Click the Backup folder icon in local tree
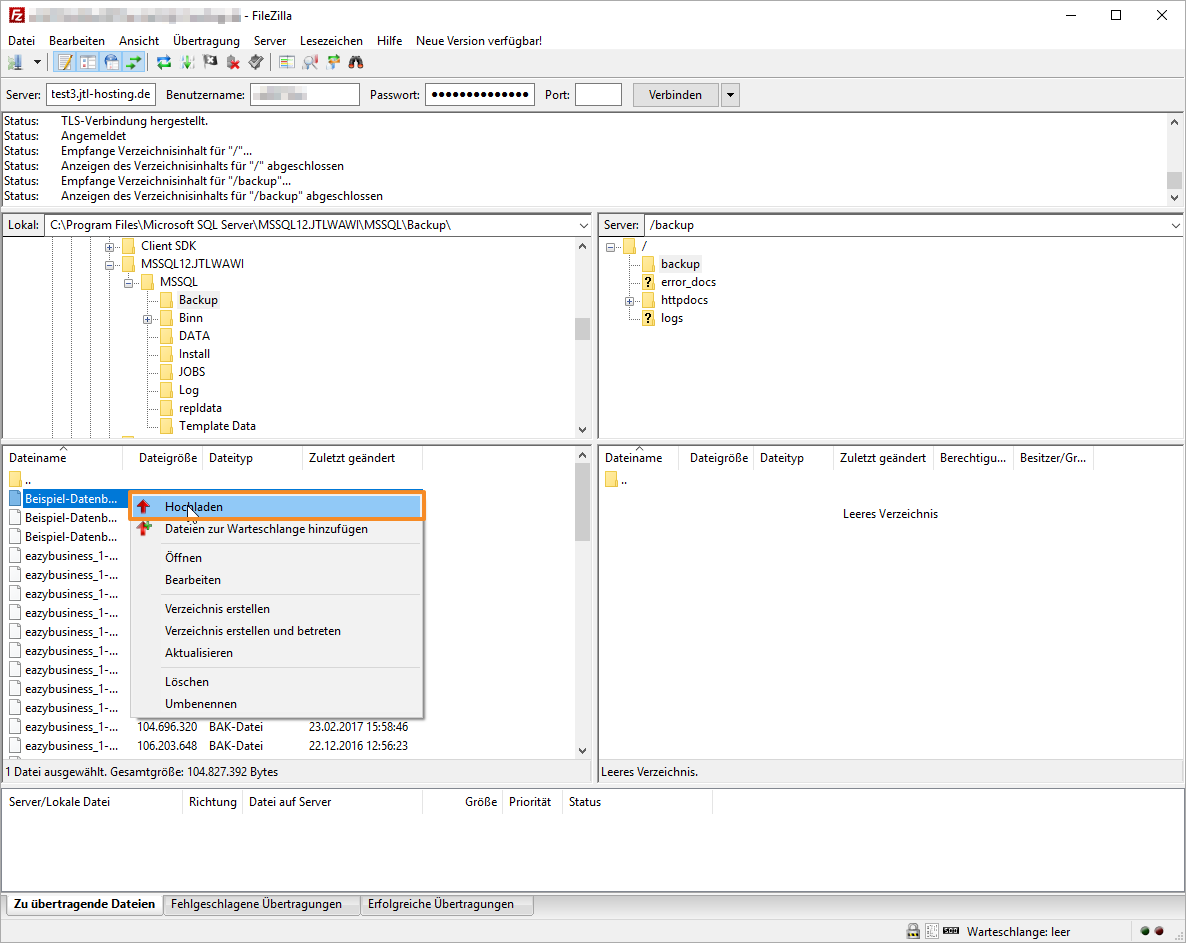Image resolution: width=1186 pixels, height=943 pixels. pos(166,299)
